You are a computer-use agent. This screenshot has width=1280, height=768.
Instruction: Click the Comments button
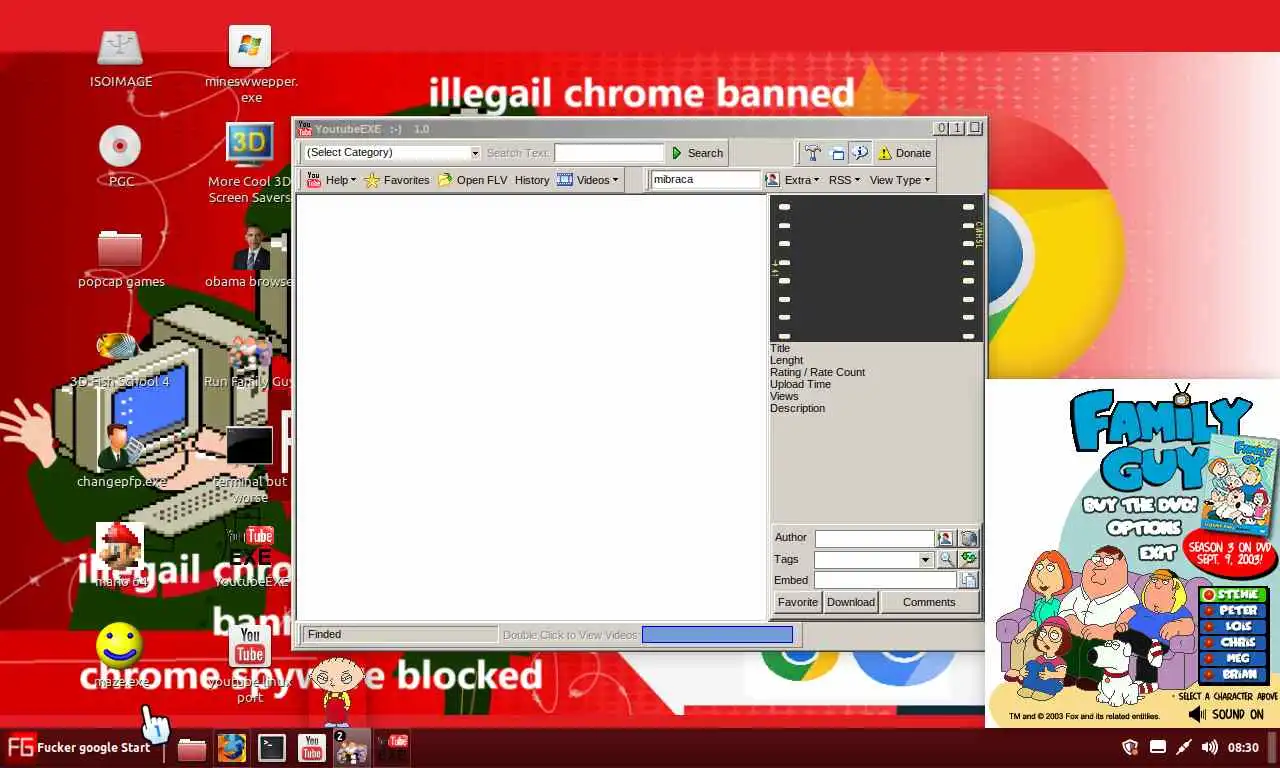tap(929, 602)
